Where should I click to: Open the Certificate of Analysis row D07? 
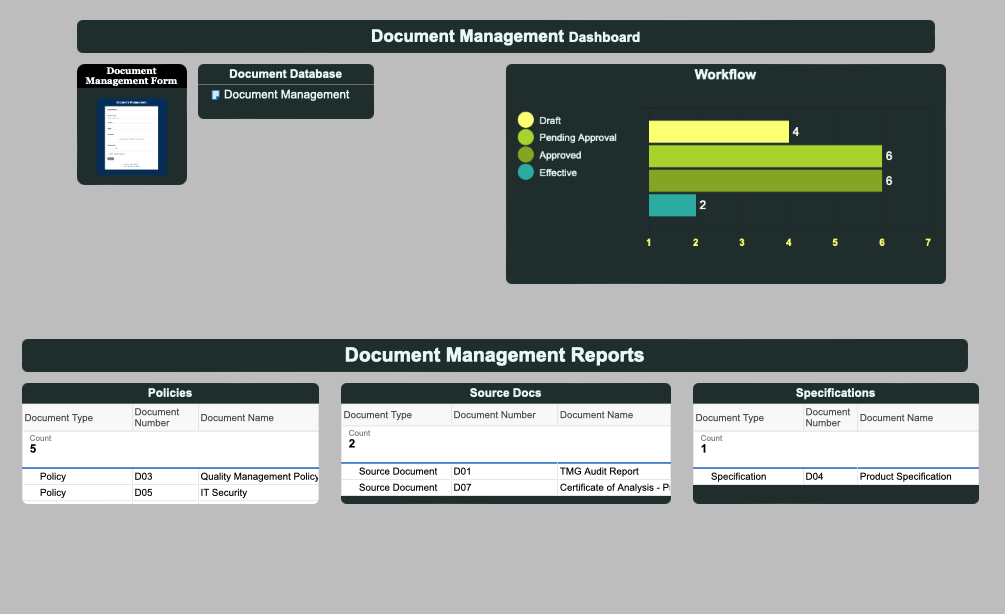tap(614, 488)
